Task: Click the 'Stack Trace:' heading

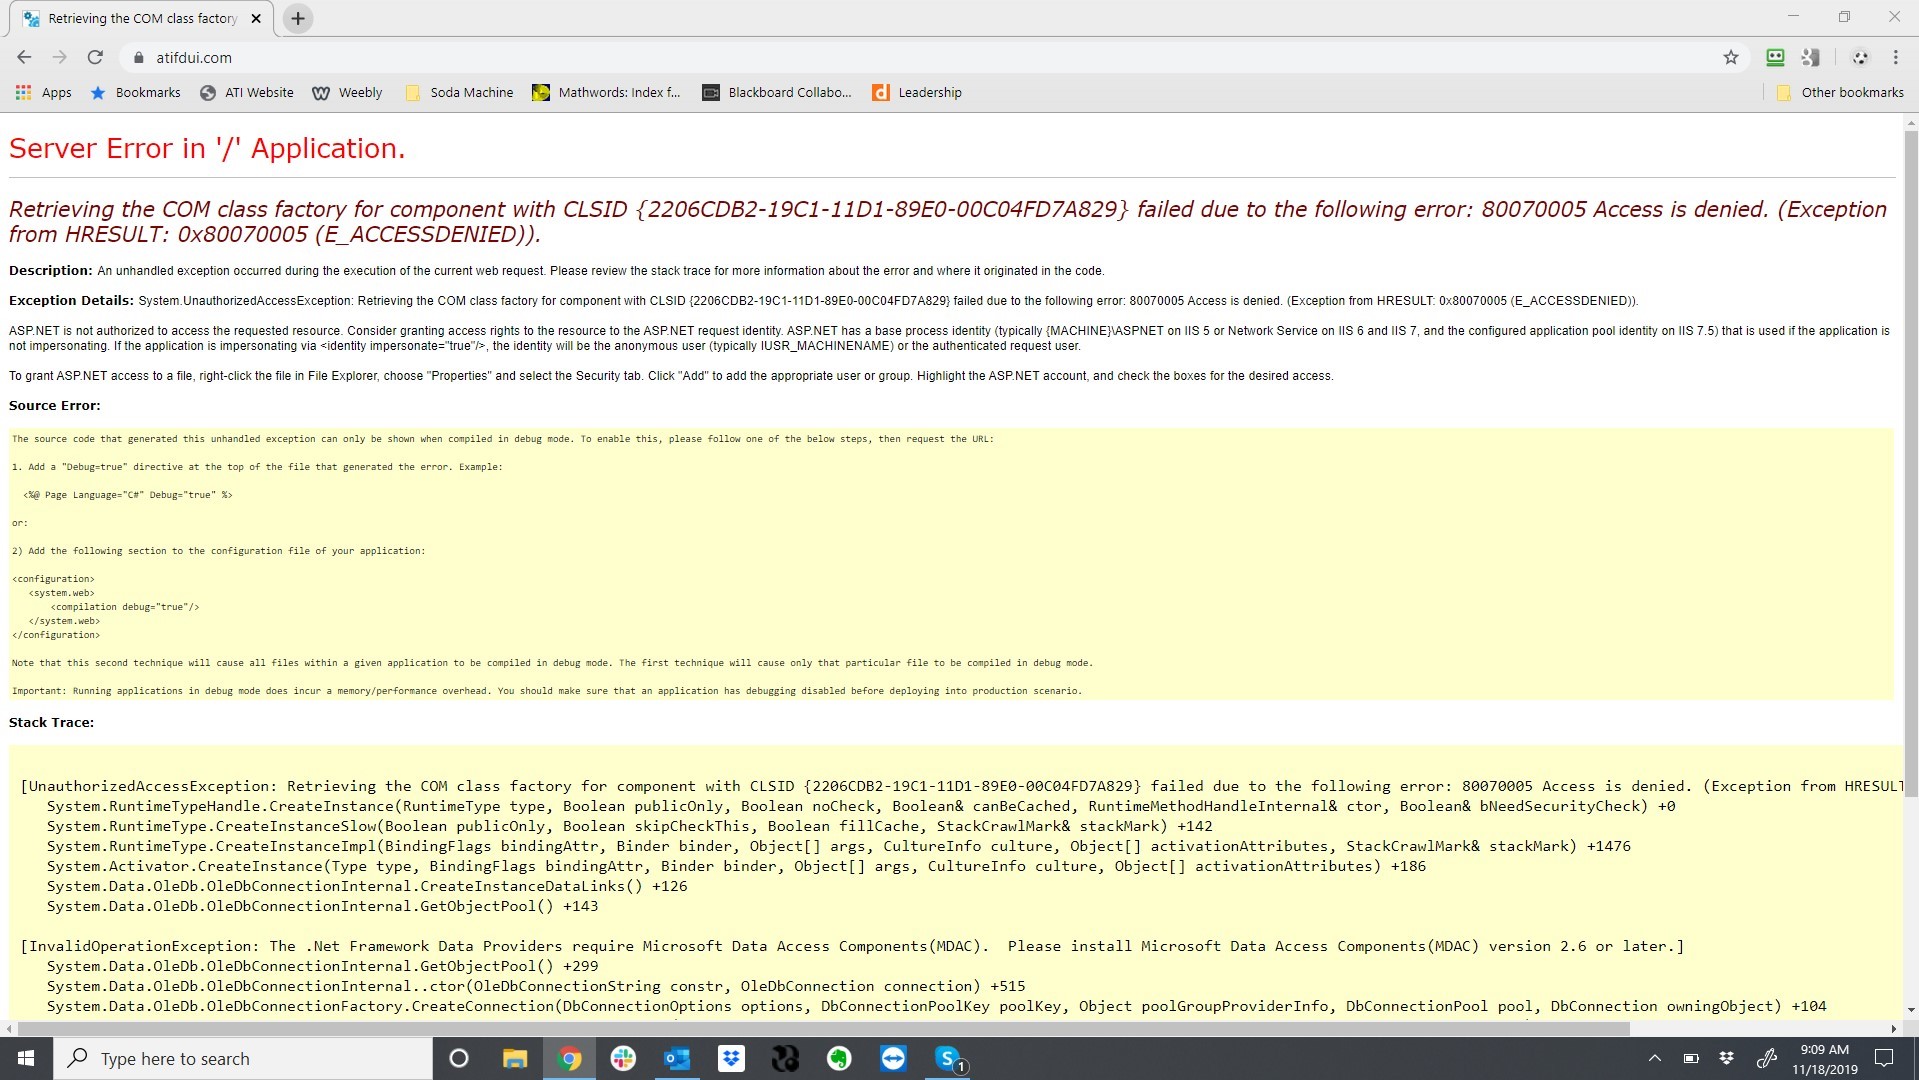Action: point(51,722)
